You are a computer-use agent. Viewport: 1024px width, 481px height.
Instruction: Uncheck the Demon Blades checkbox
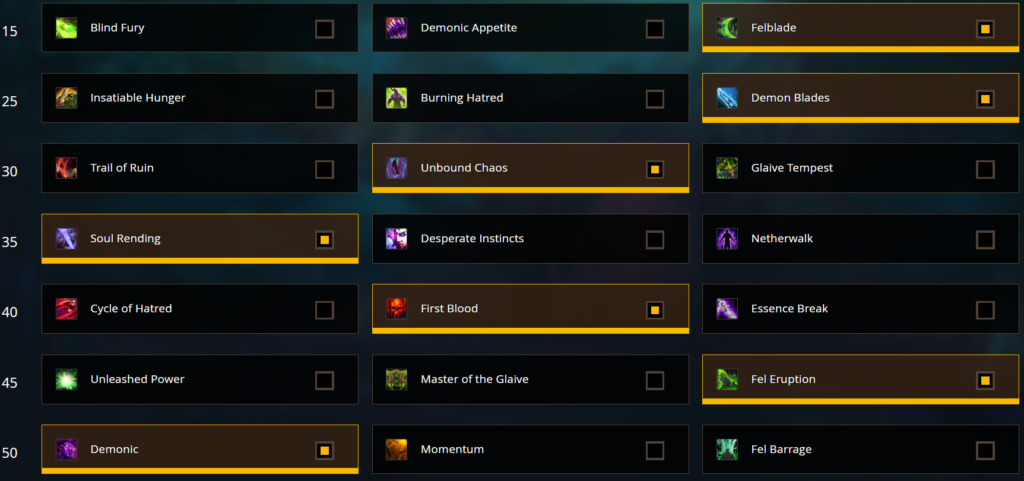985,99
